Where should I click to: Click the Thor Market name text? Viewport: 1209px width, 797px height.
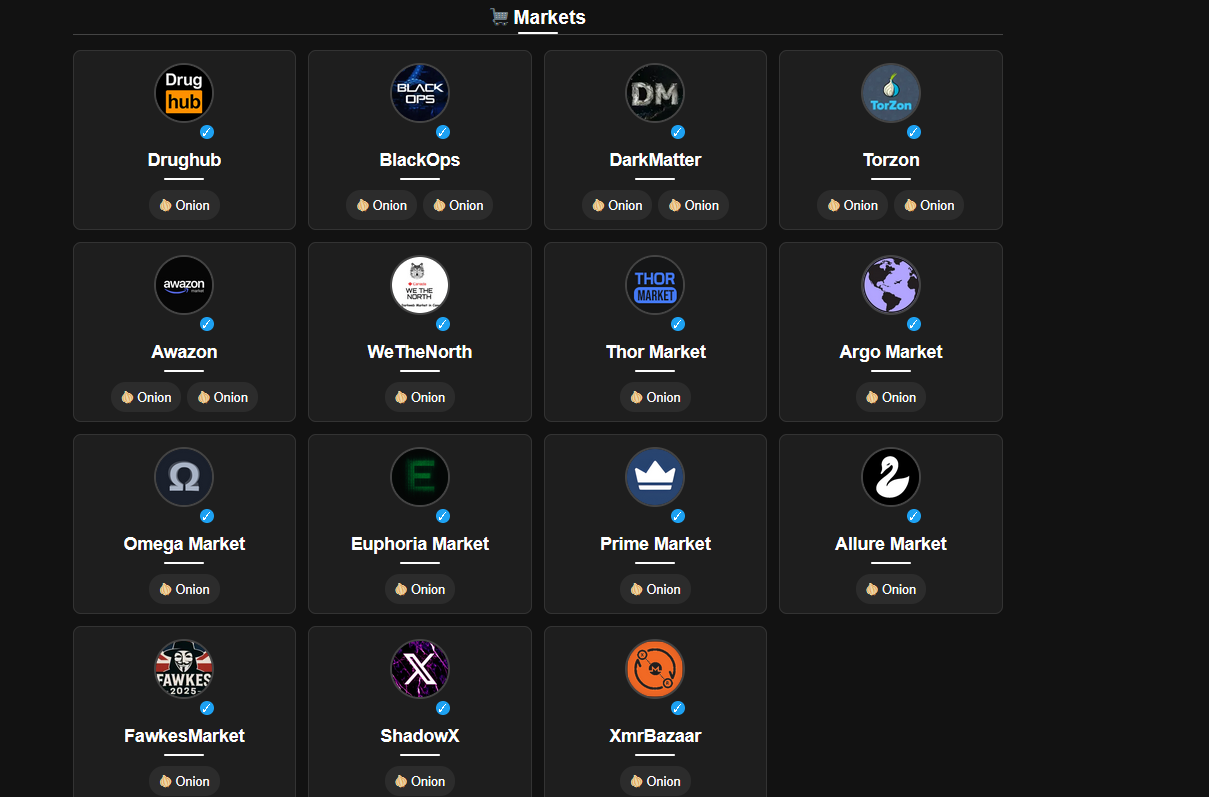[655, 352]
